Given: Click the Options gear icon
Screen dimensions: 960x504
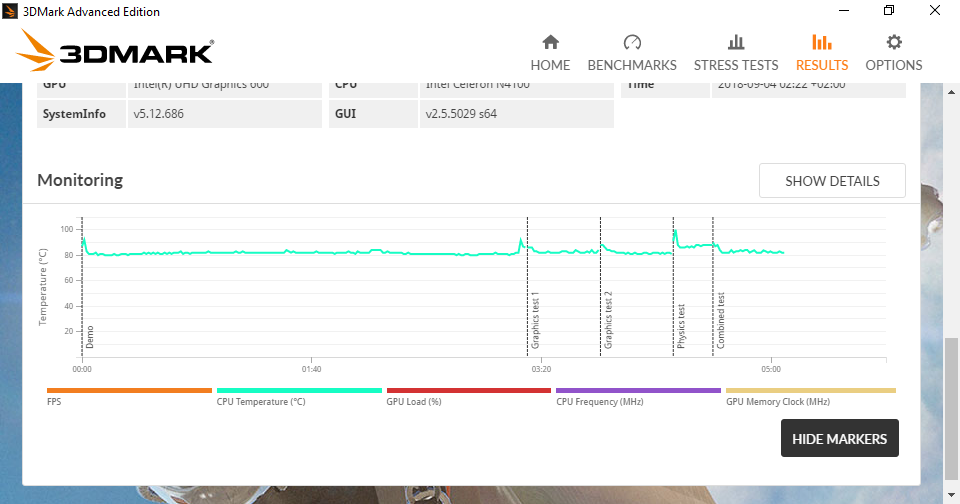Looking at the screenshot, I should point(894,42).
